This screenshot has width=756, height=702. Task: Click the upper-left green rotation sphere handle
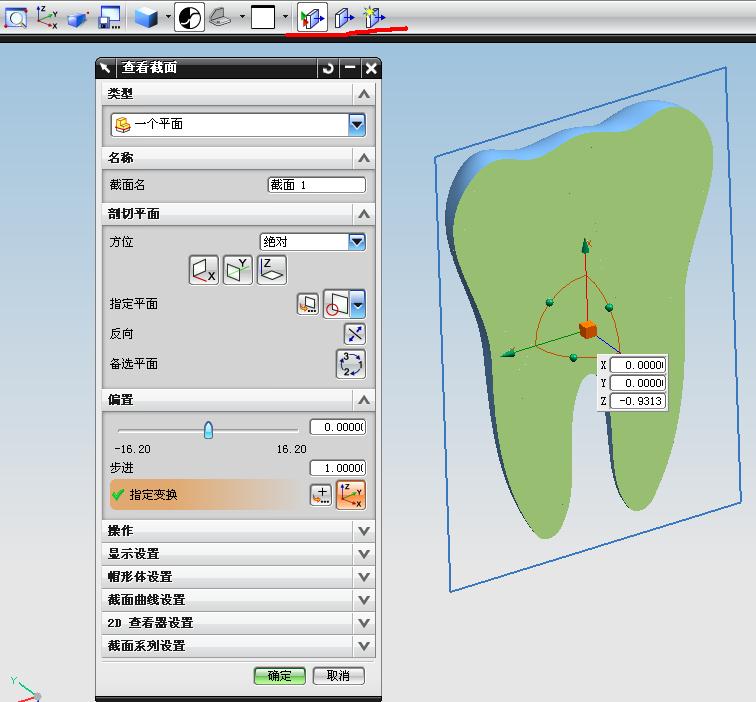pos(549,302)
